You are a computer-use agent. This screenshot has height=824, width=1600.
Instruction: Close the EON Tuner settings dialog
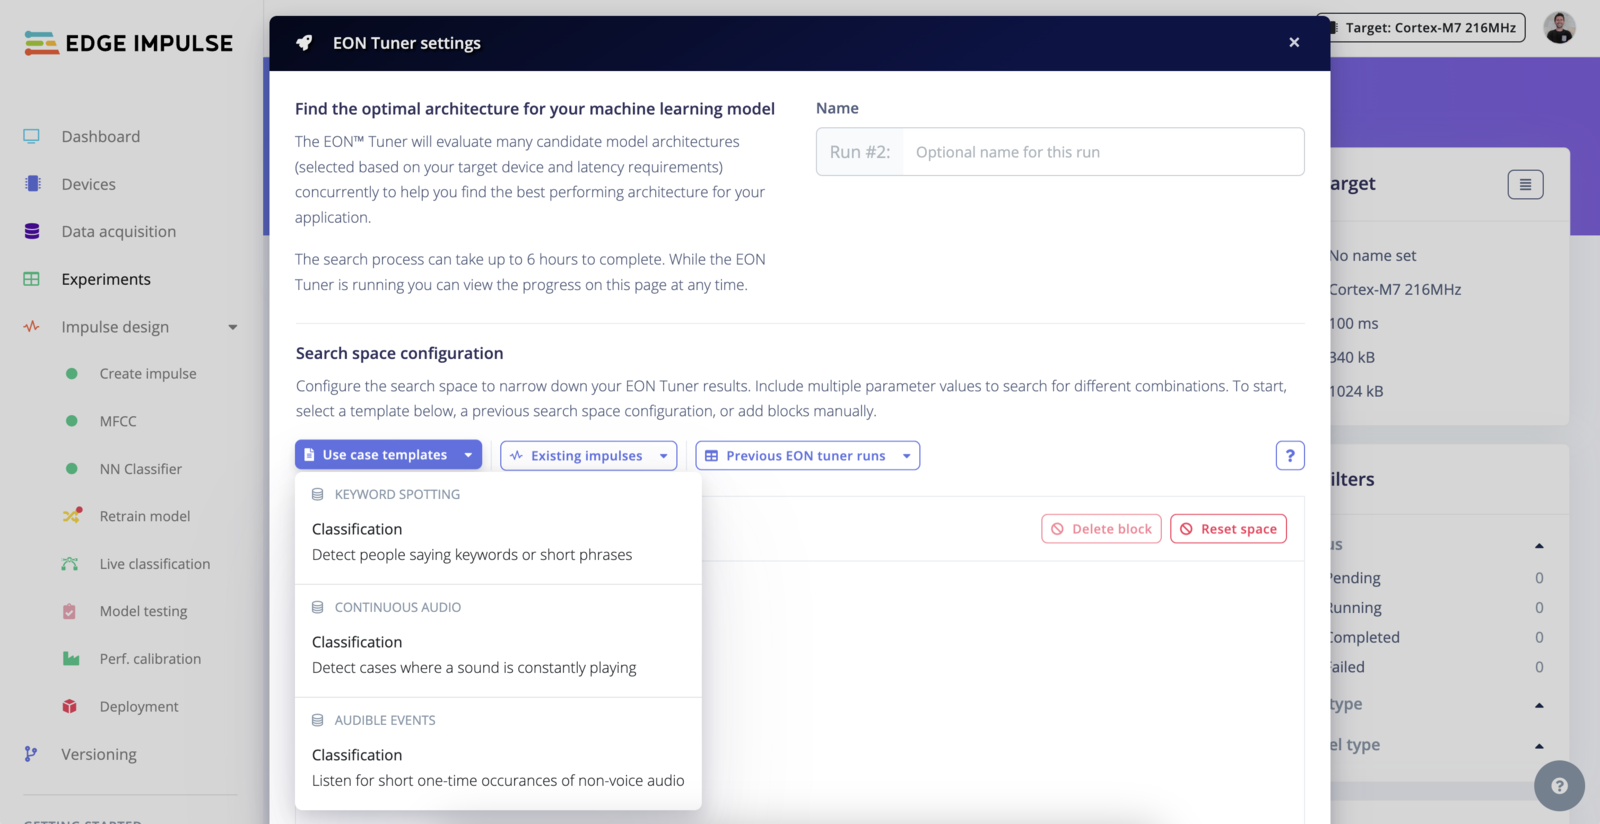click(x=1294, y=42)
